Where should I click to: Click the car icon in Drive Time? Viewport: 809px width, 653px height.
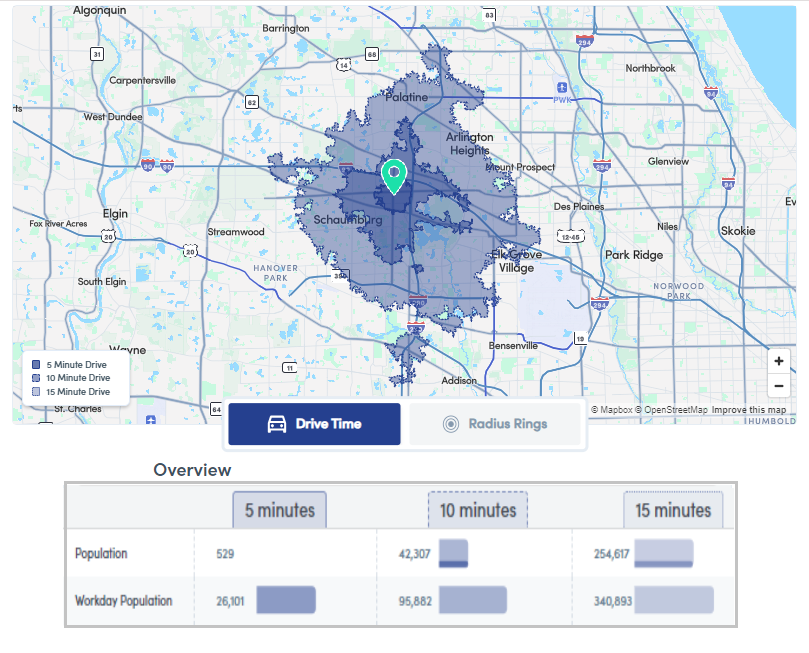(x=277, y=424)
